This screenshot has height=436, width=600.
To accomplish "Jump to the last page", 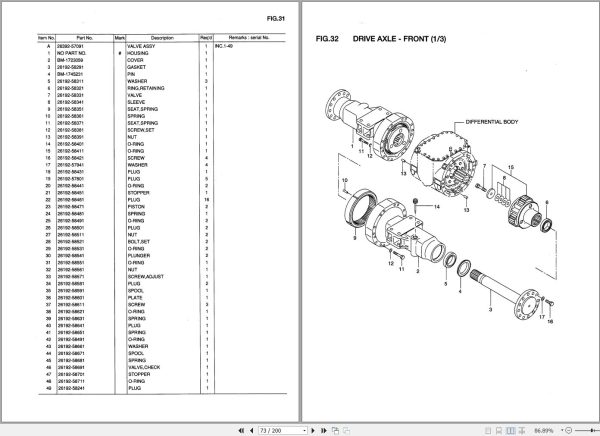I will 324,430.
